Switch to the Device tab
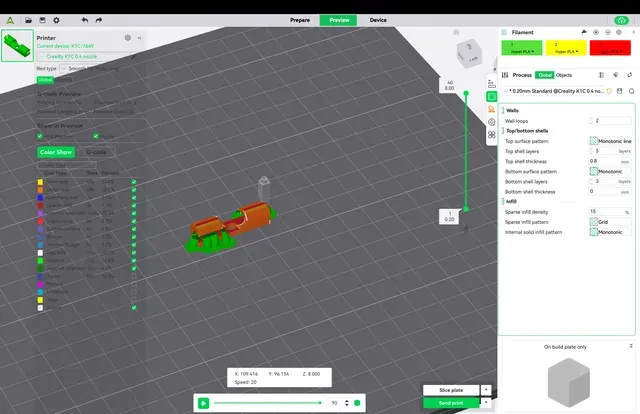Image resolution: width=640 pixels, height=414 pixels. pos(378,20)
